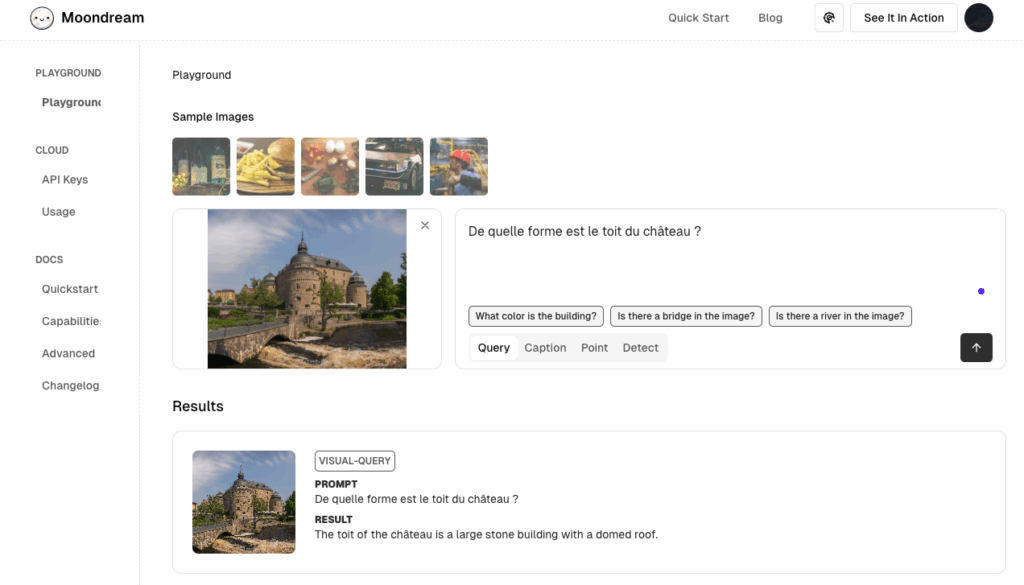Click the See It In Action button

pyautogui.click(x=903, y=18)
